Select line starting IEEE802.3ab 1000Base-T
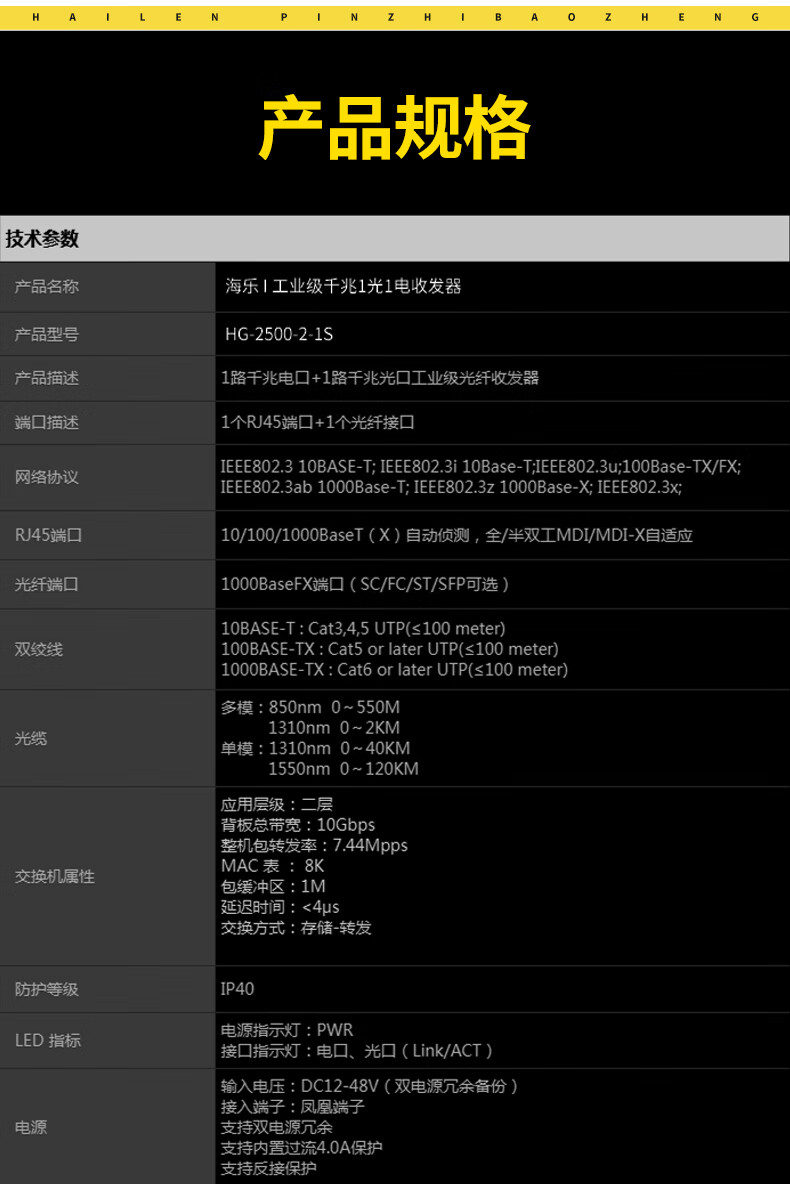 (x=452, y=487)
